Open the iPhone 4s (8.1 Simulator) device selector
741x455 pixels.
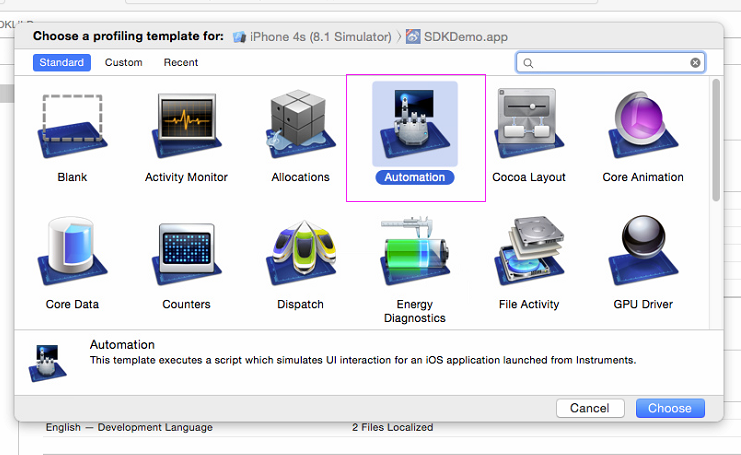tap(312, 37)
